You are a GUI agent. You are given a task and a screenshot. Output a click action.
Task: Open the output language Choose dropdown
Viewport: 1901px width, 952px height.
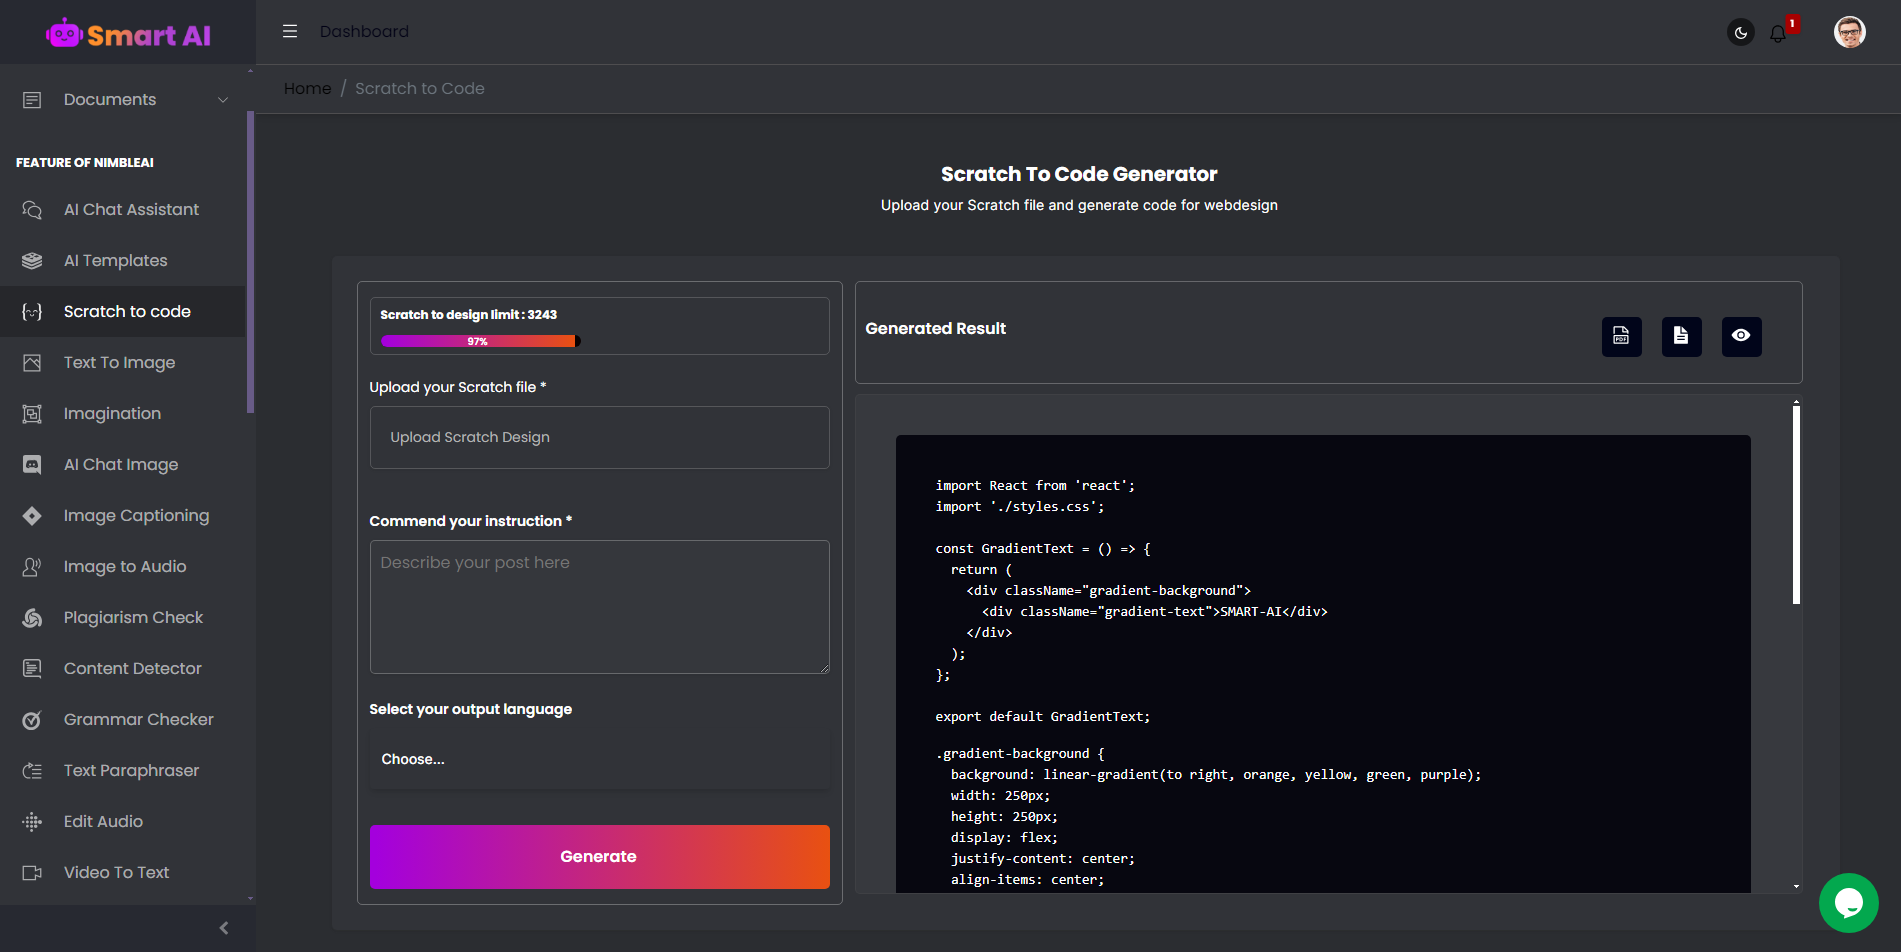(x=599, y=759)
